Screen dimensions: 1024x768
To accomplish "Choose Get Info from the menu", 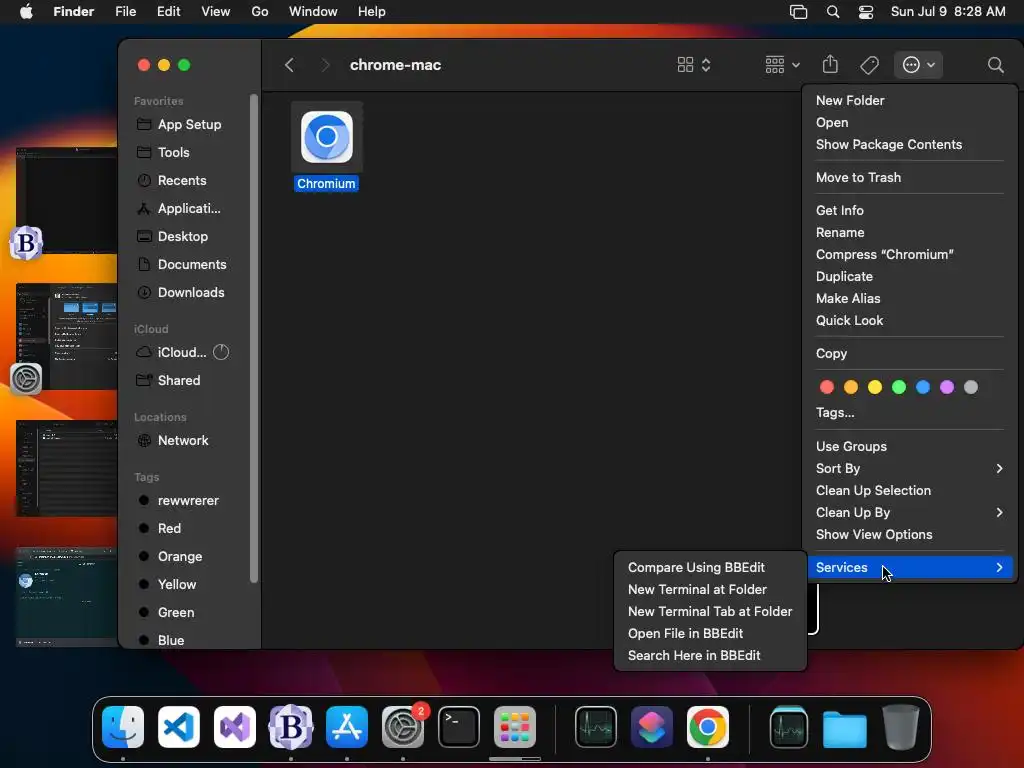I will pyautogui.click(x=909, y=210).
